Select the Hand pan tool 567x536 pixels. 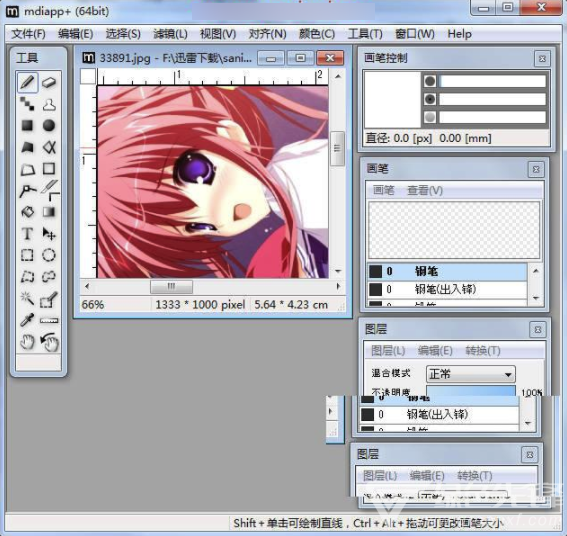[x=27, y=342]
